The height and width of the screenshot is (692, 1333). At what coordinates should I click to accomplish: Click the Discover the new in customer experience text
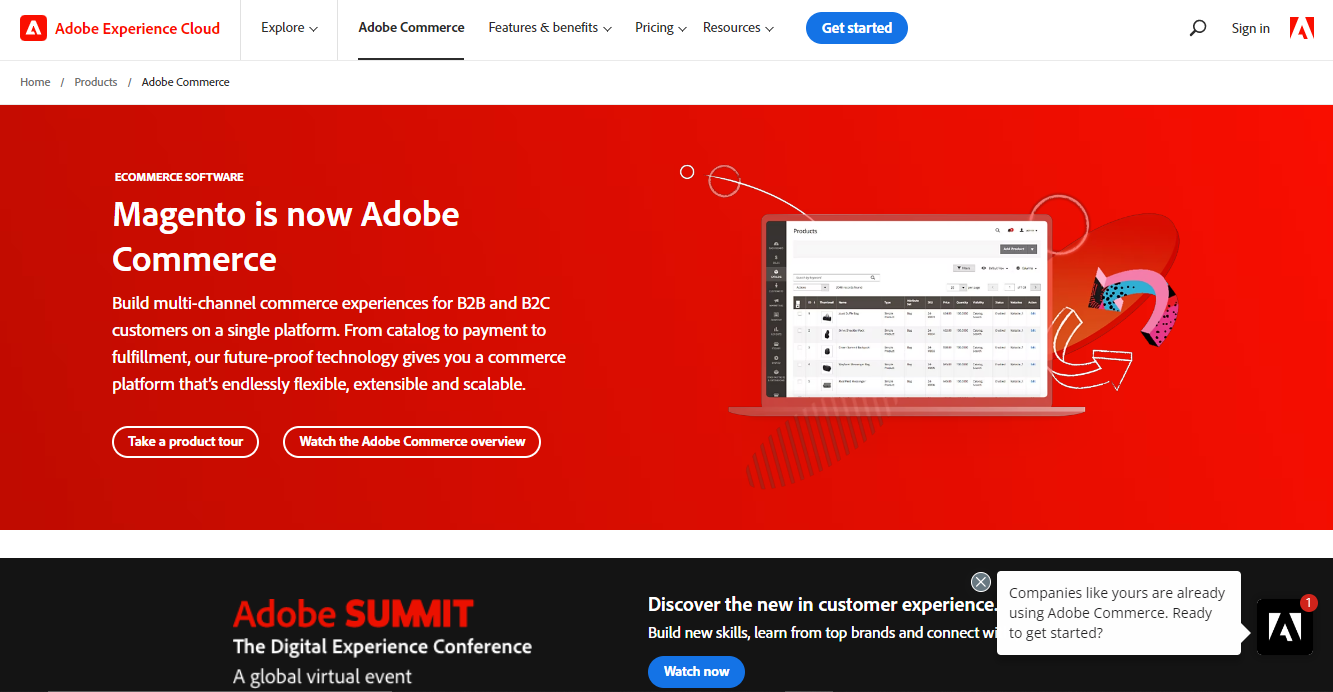[x=822, y=604]
